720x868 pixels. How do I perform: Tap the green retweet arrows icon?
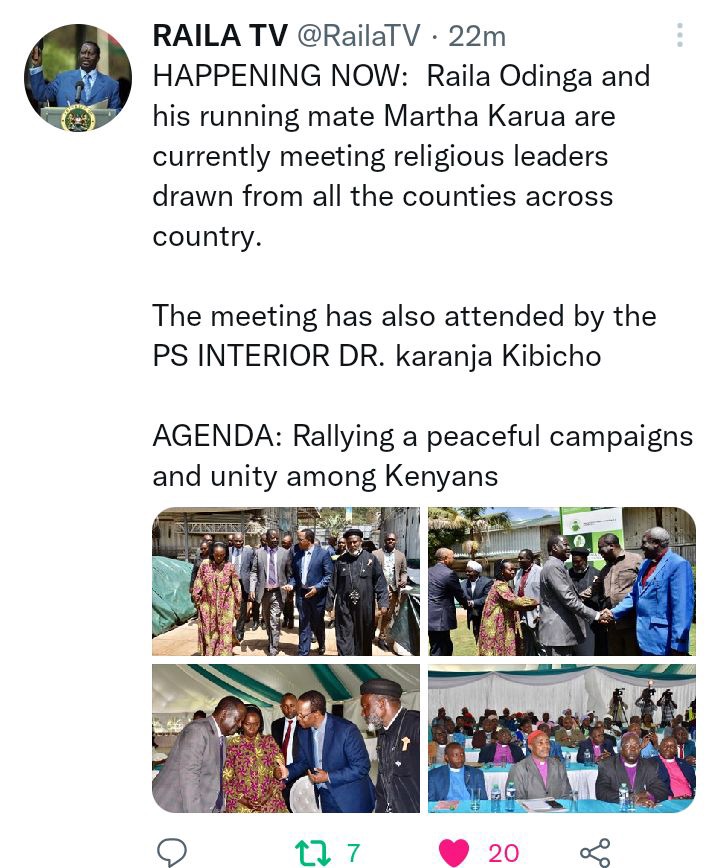coord(313,852)
